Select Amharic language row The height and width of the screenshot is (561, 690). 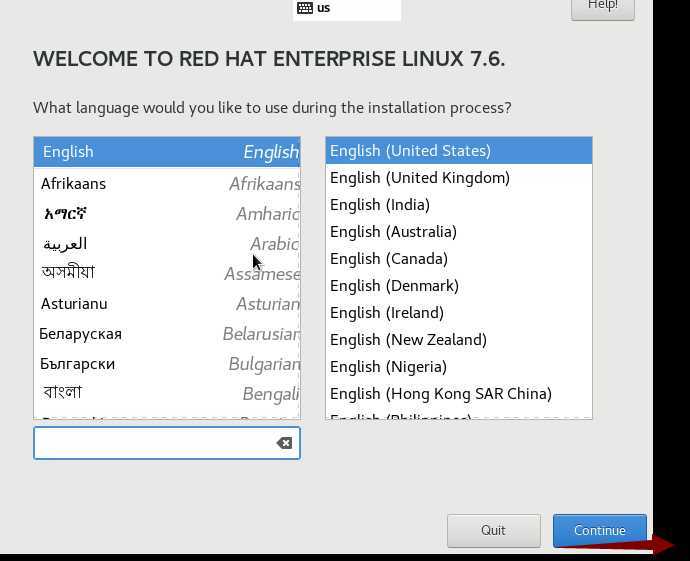(167, 214)
